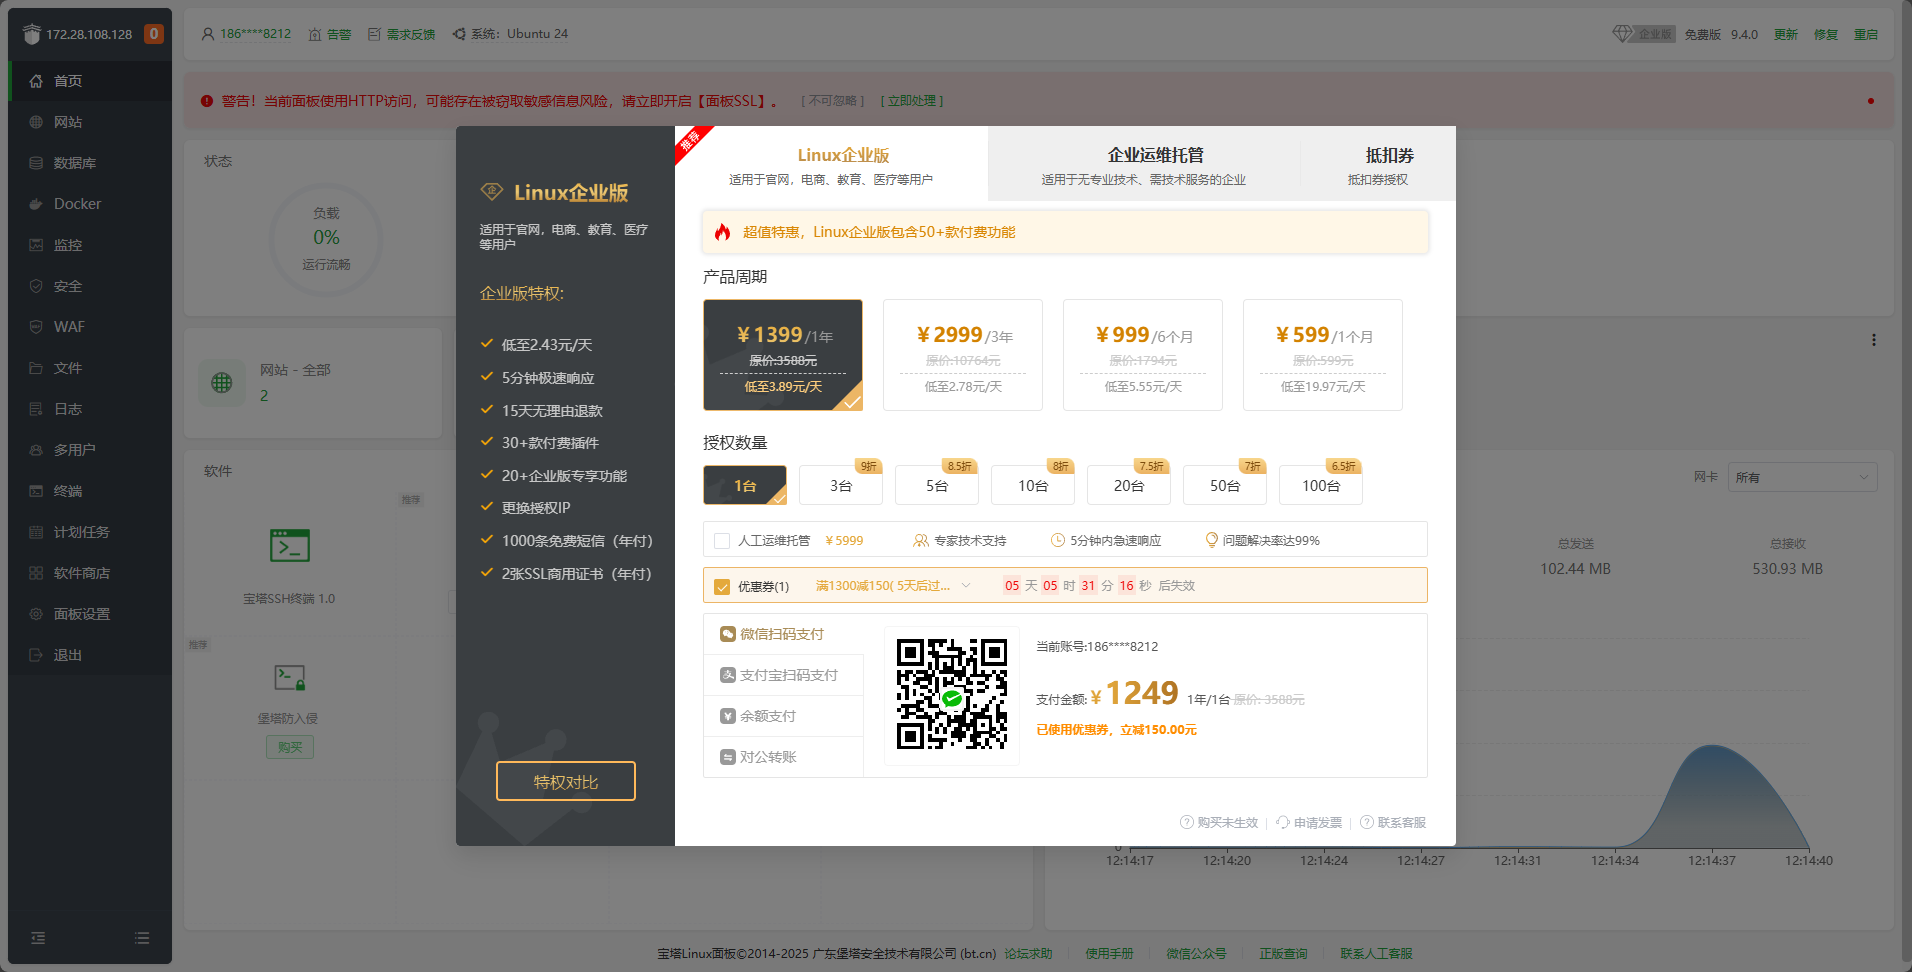Viewport: 1912px width, 972px height.
Task: Click 联系客服 link in dialog footer
Action: (x=1393, y=823)
